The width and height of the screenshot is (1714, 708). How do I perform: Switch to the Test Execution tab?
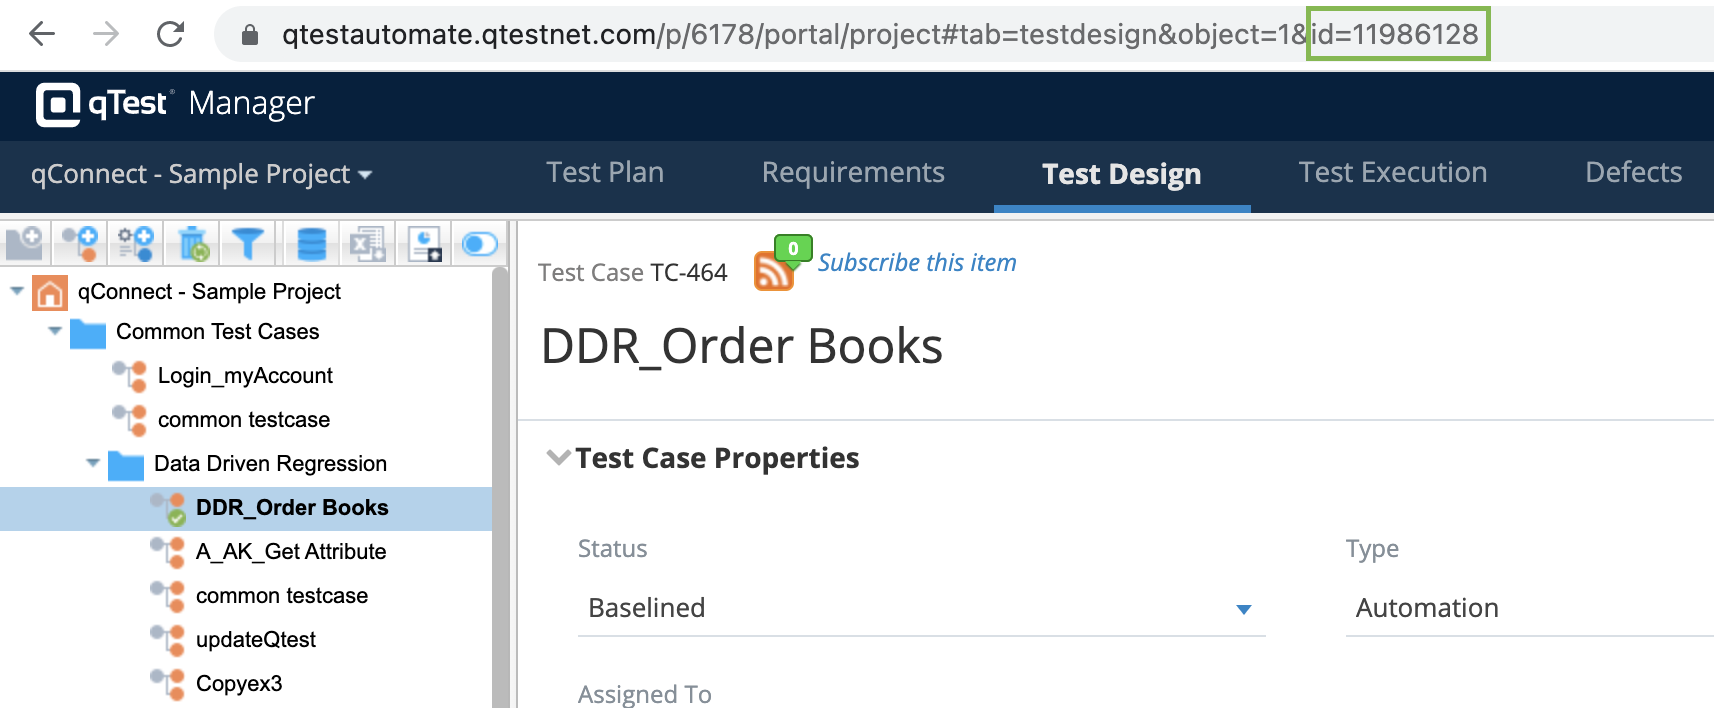(x=1392, y=172)
